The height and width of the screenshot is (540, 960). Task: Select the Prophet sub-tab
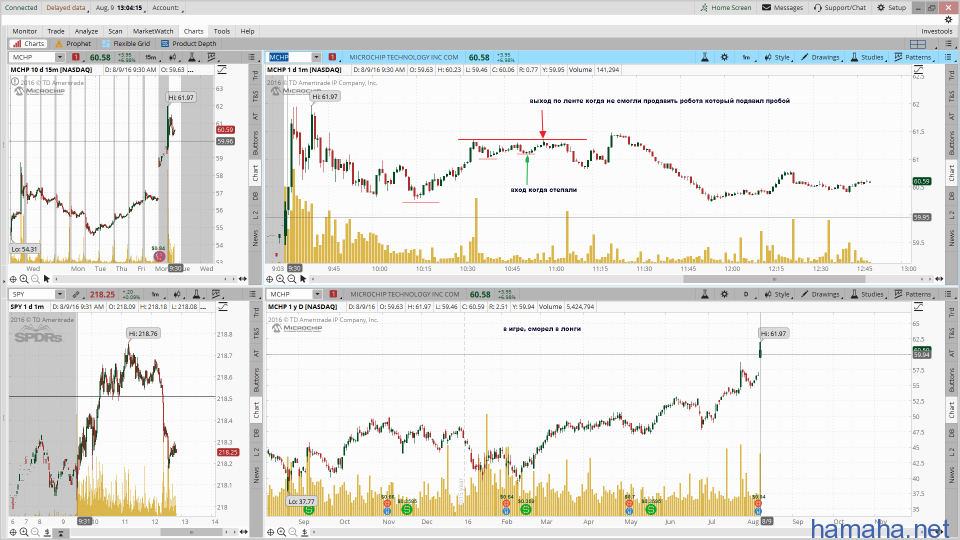[73, 43]
